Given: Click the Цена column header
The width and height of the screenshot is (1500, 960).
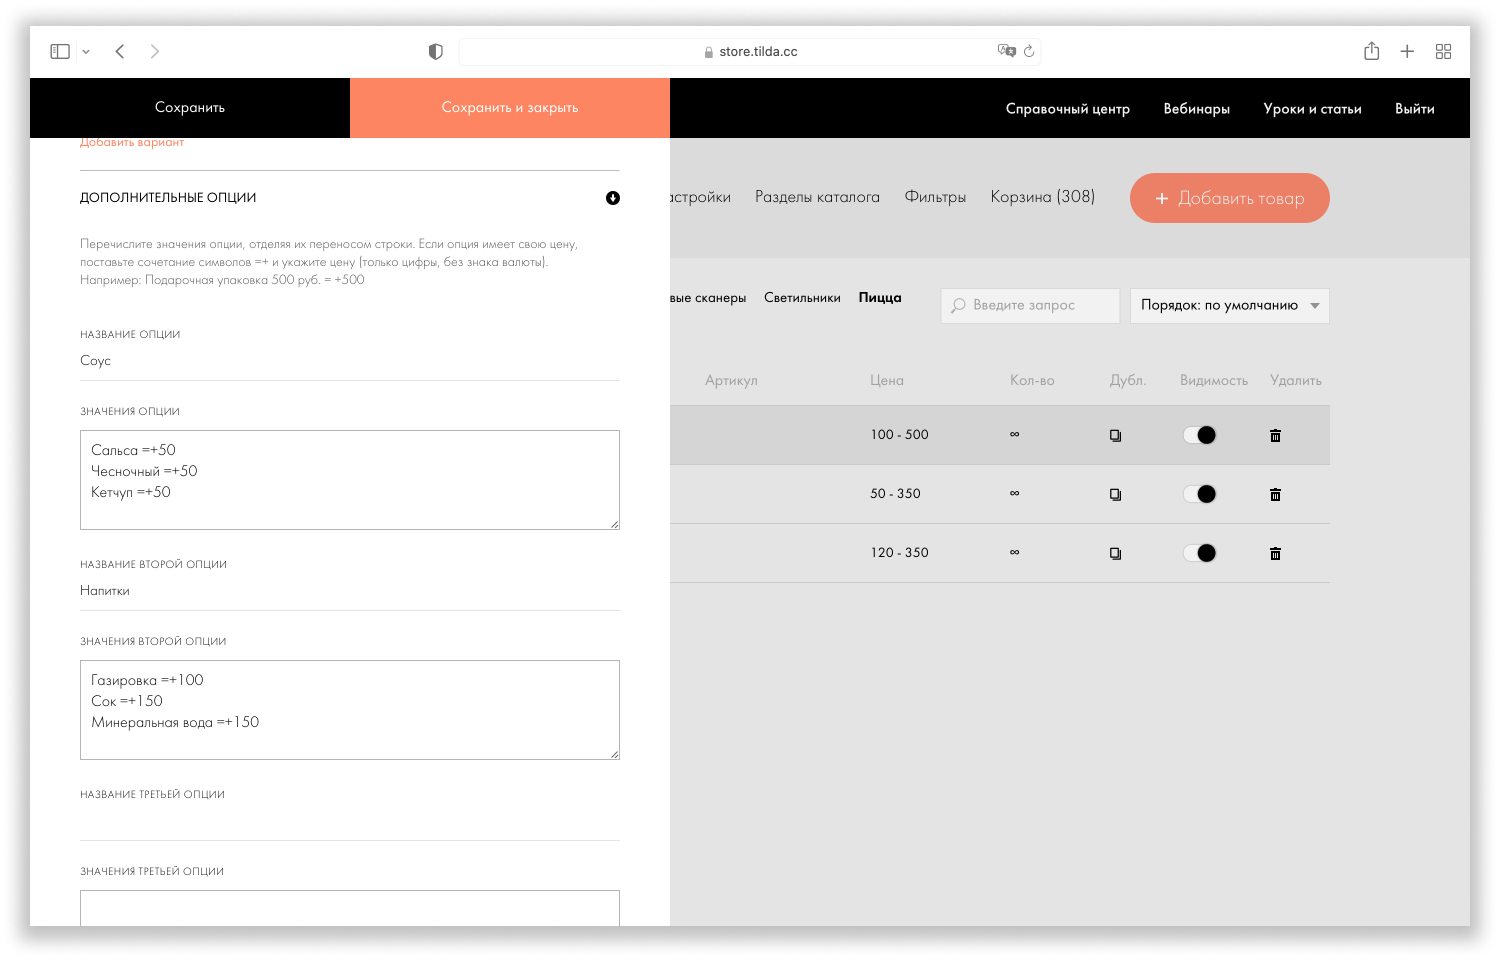Looking at the screenshot, I should click(x=887, y=381).
